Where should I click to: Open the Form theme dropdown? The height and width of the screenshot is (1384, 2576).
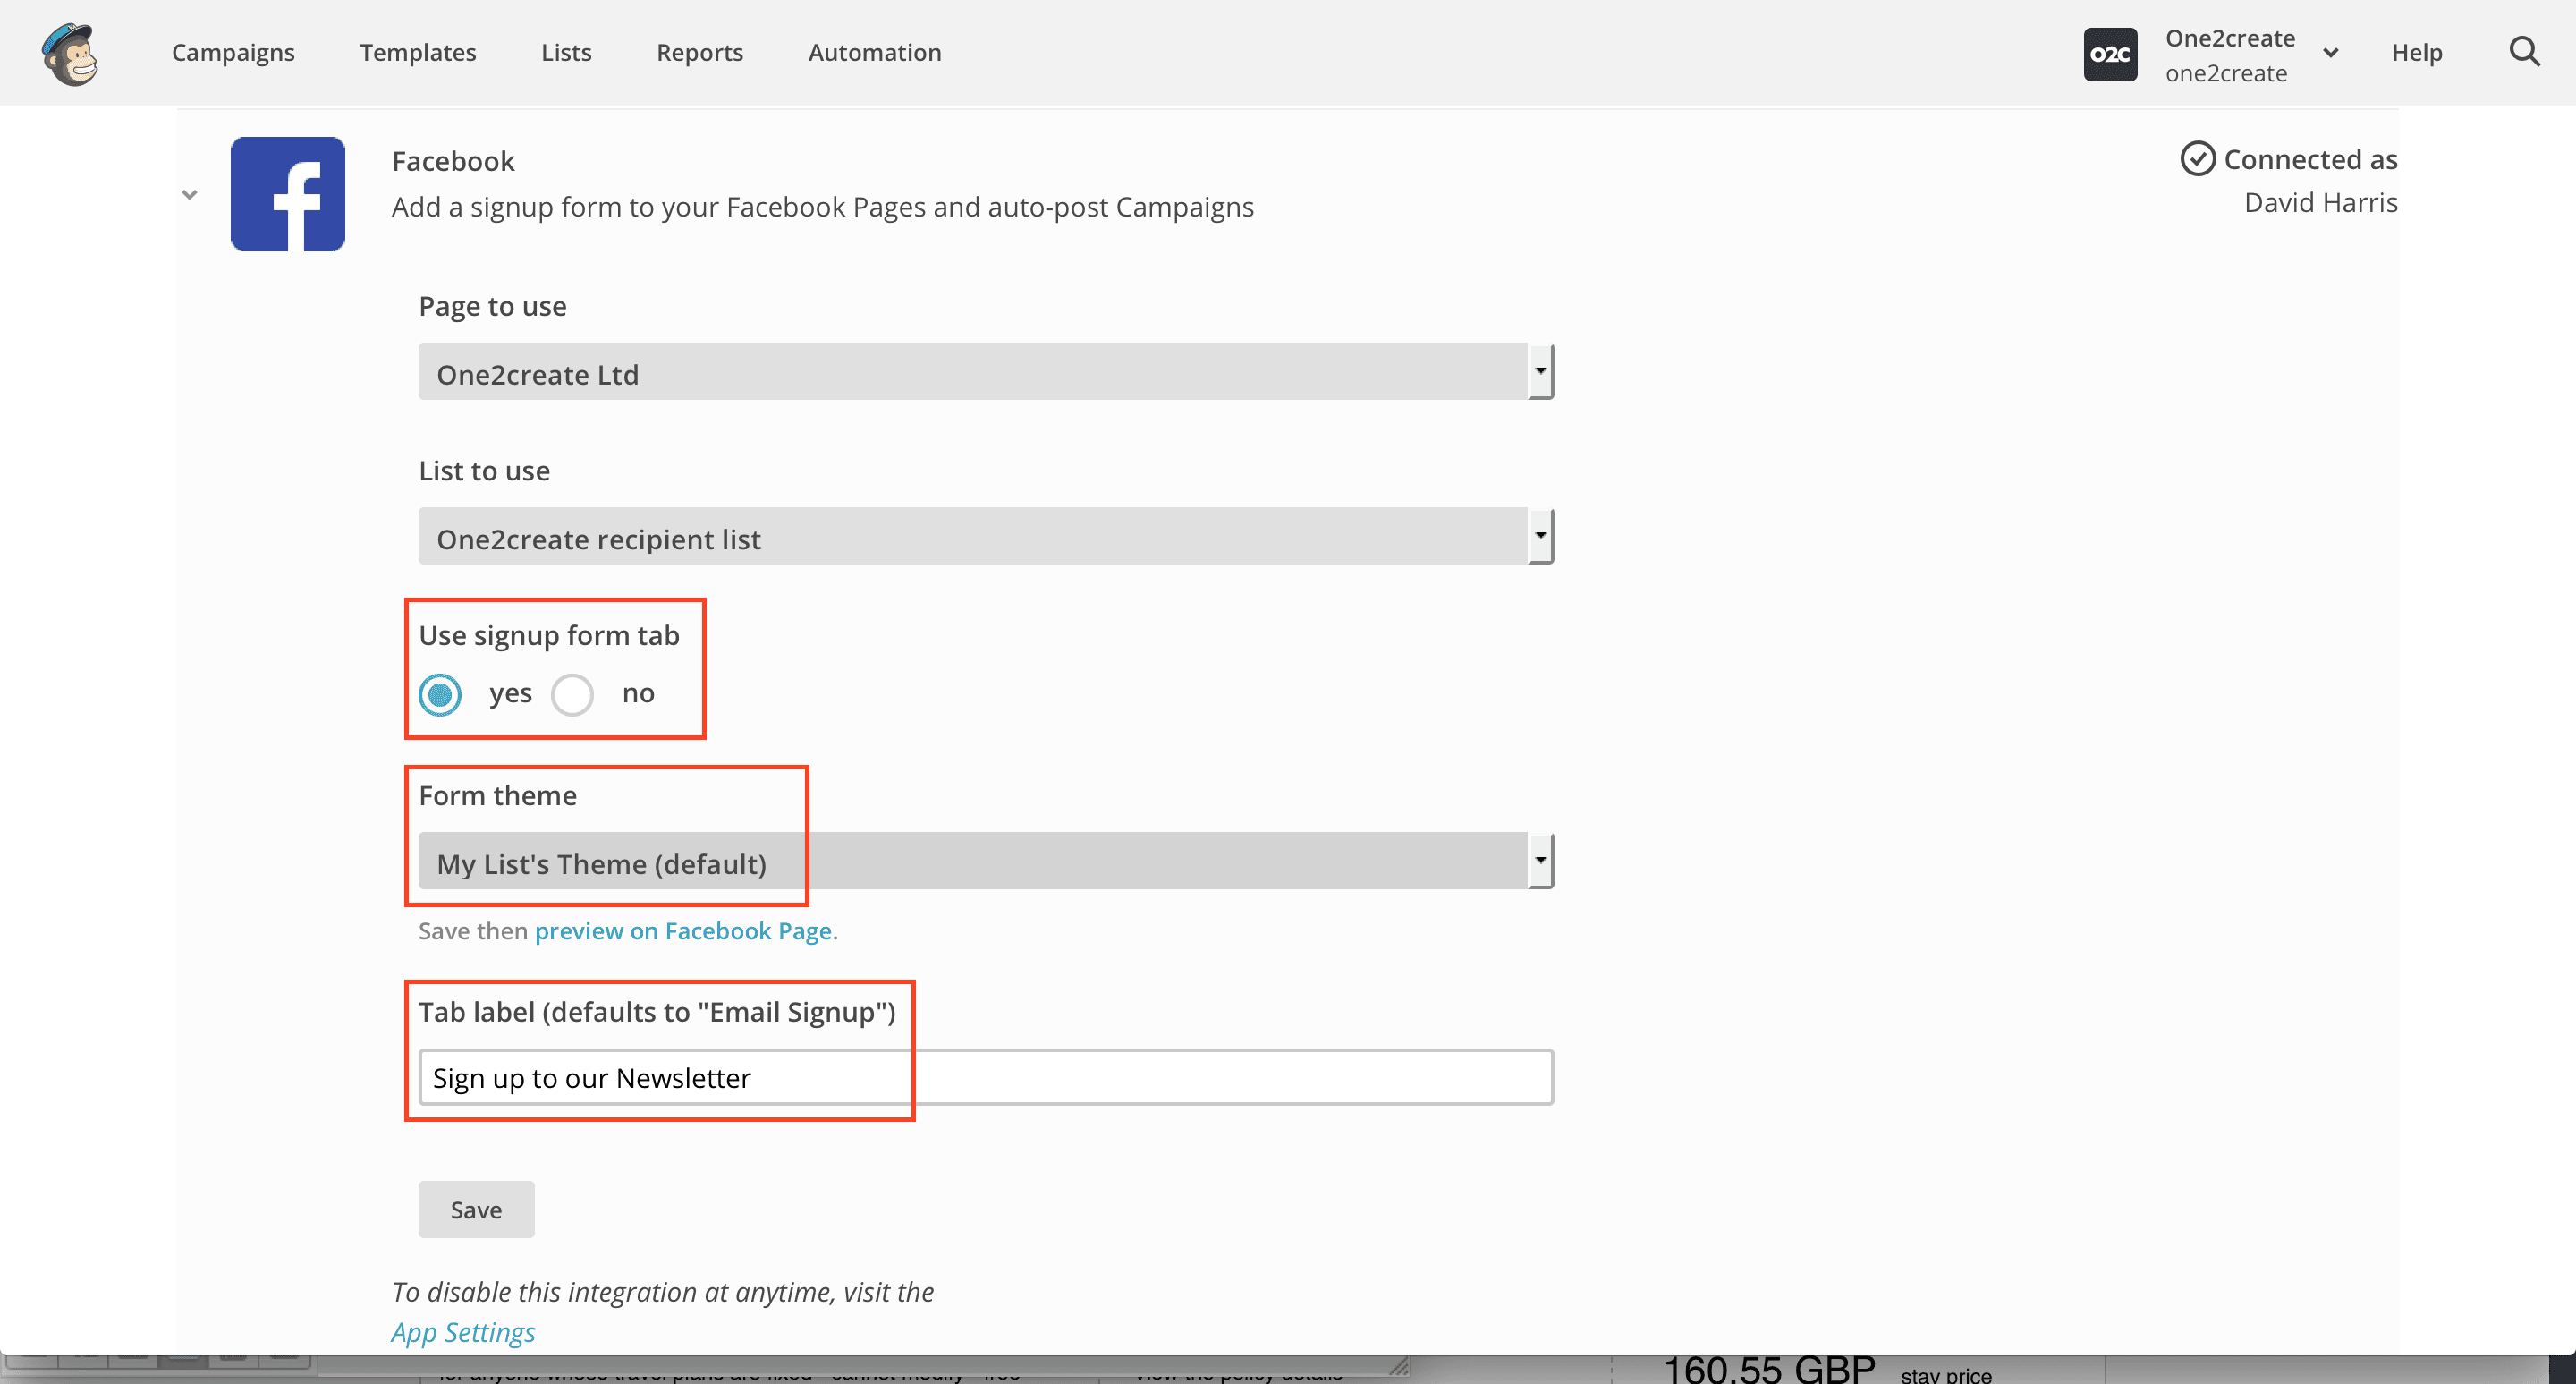[x=984, y=861]
